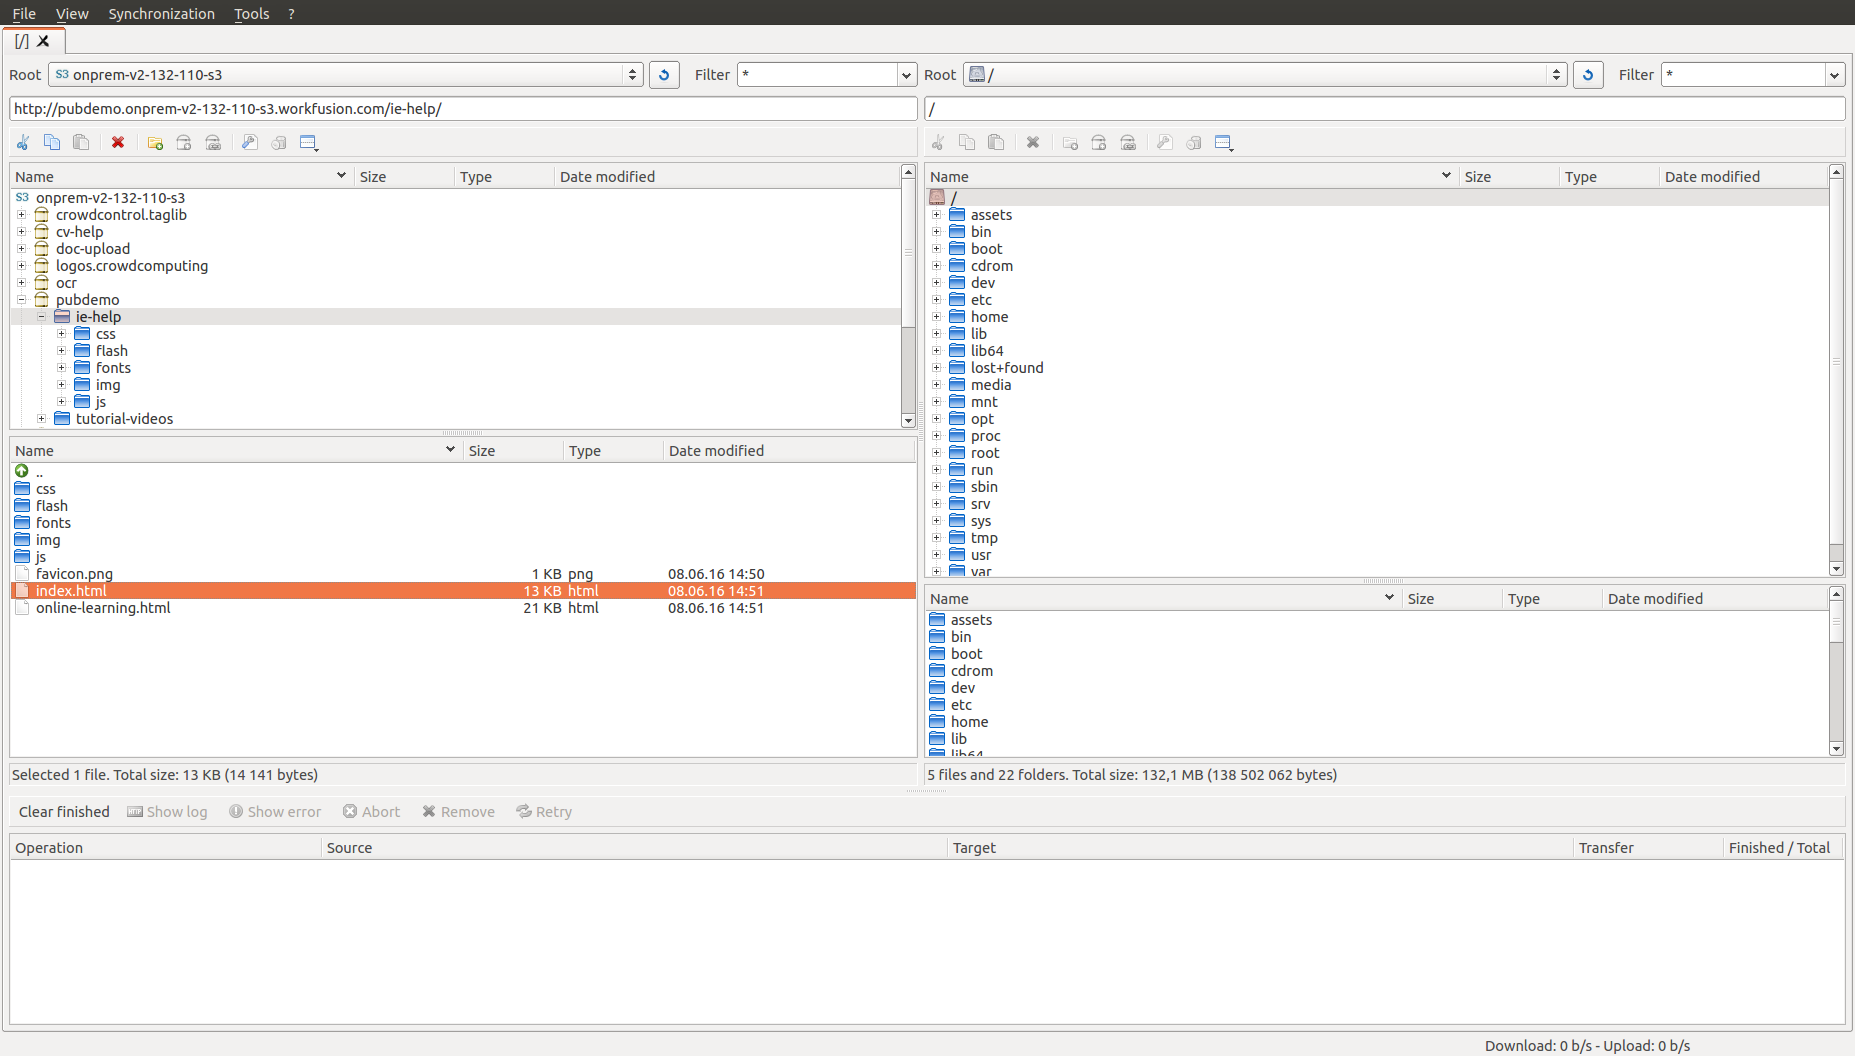
Task: Open the local Root selector showing /
Action: click(1265, 75)
